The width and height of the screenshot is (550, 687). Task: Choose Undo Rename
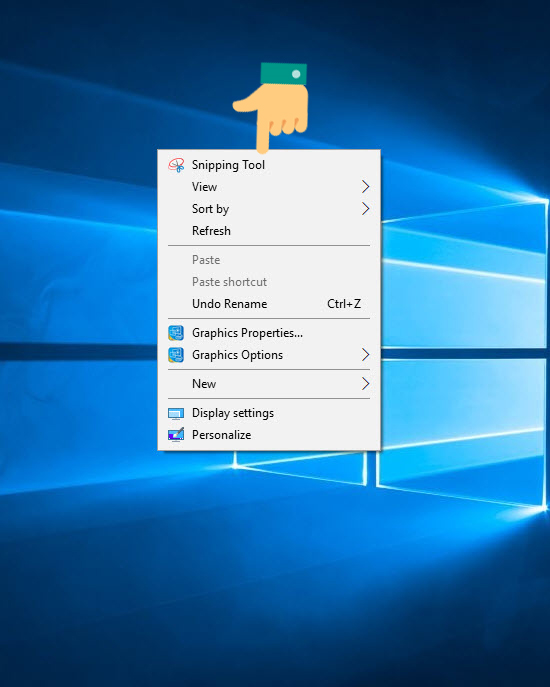pyautogui.click(x=269, y=304)
